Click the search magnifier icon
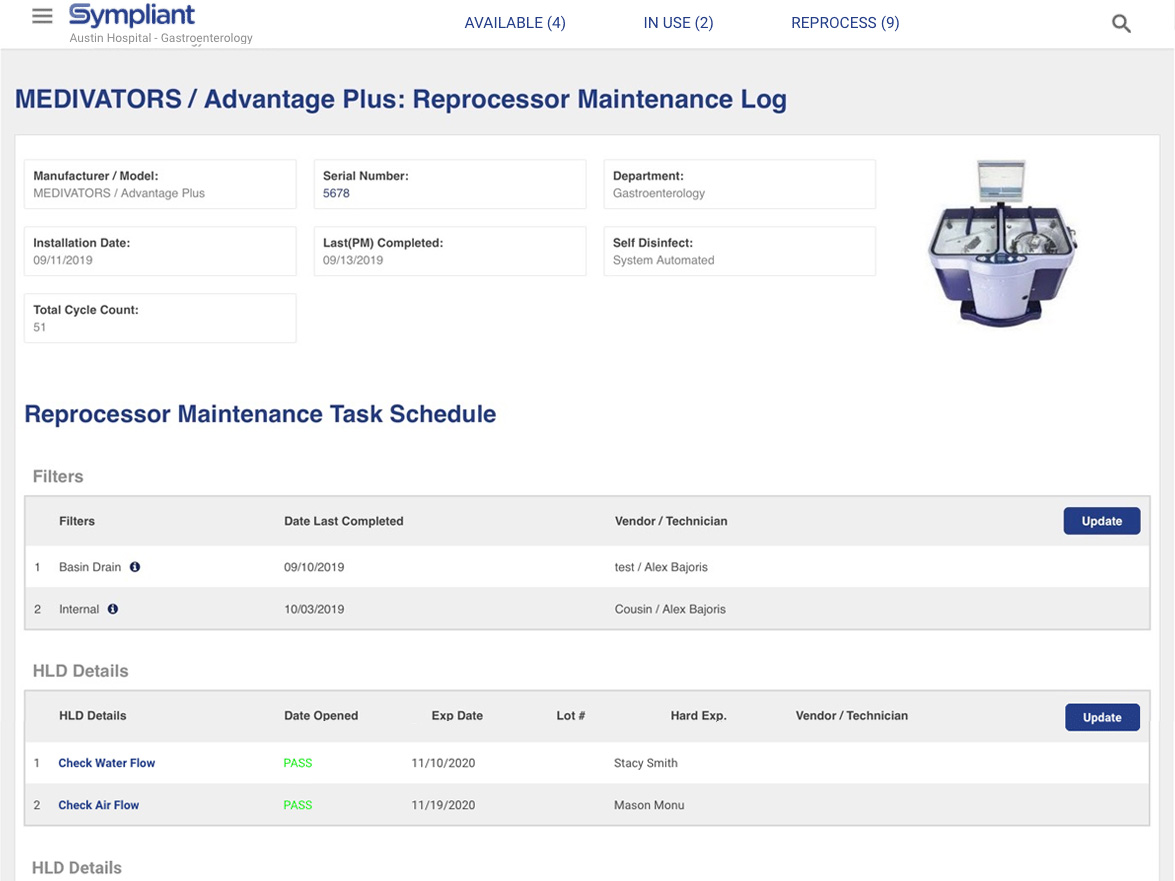This screenshot has height=881, width=1175. pos(1121,23)
